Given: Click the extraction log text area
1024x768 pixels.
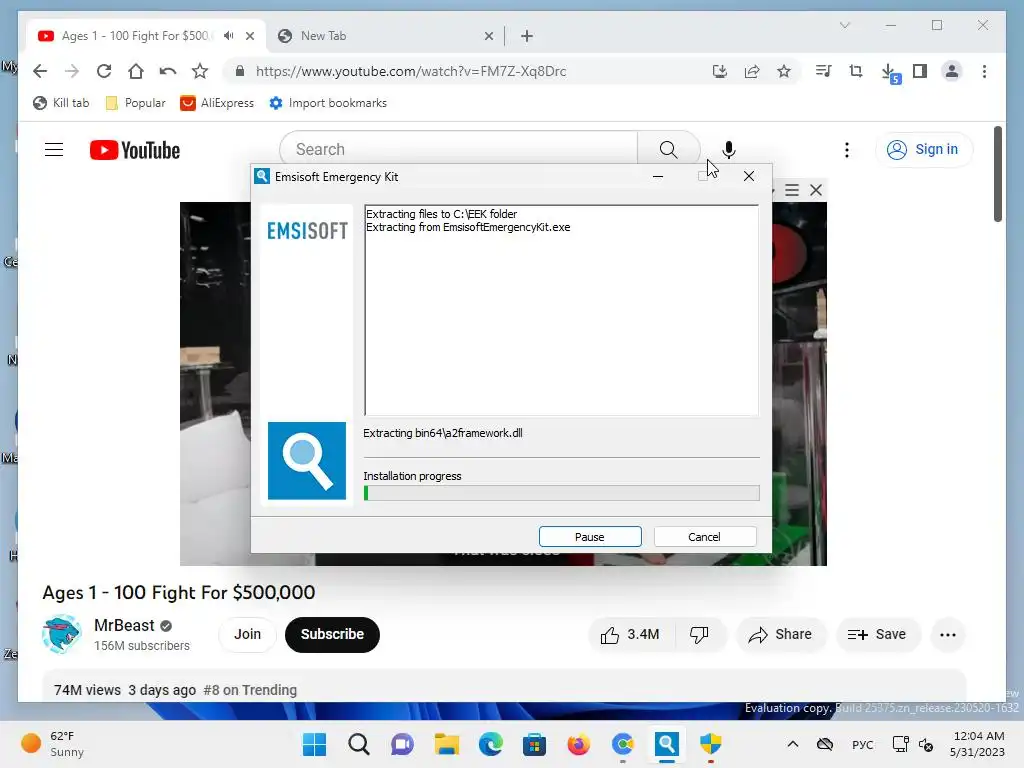Looking at the screenshot, I should click(x=562, y=310).
